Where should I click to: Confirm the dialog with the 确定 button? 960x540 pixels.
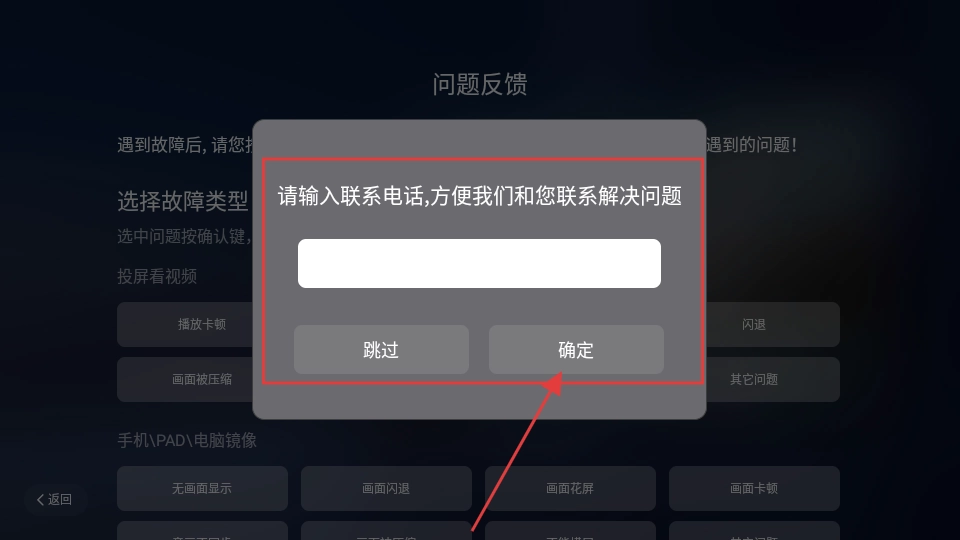coord(576,350)
